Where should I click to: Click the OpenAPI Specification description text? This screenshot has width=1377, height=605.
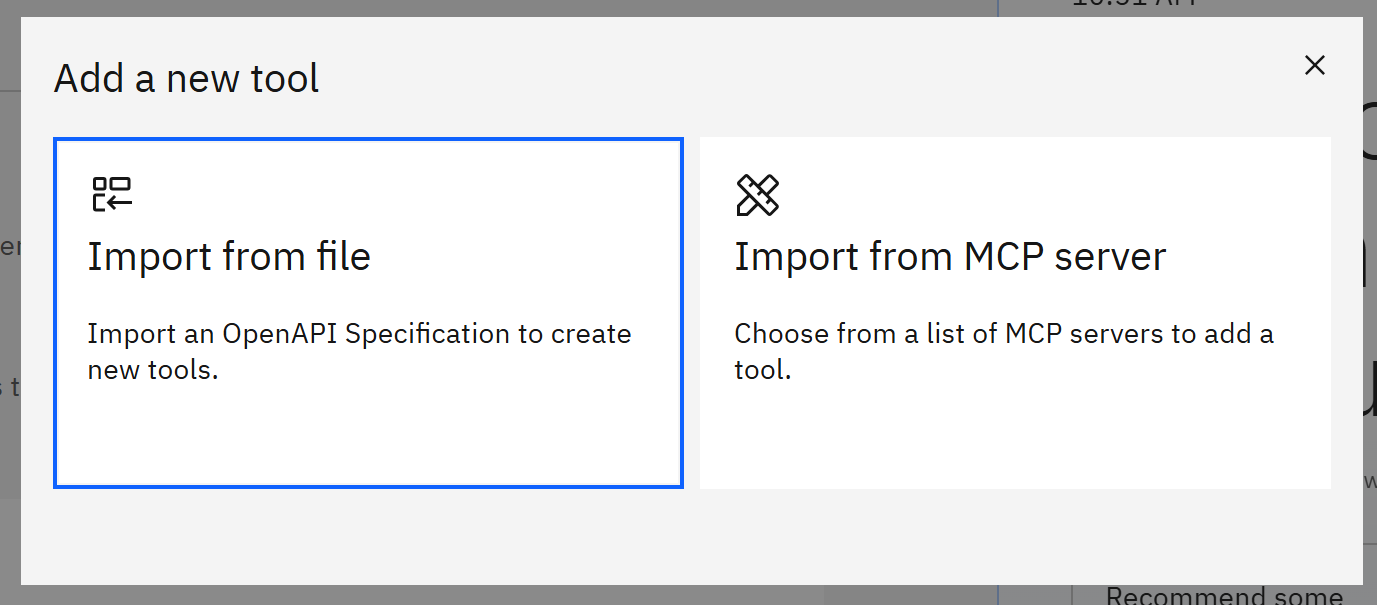359,352
